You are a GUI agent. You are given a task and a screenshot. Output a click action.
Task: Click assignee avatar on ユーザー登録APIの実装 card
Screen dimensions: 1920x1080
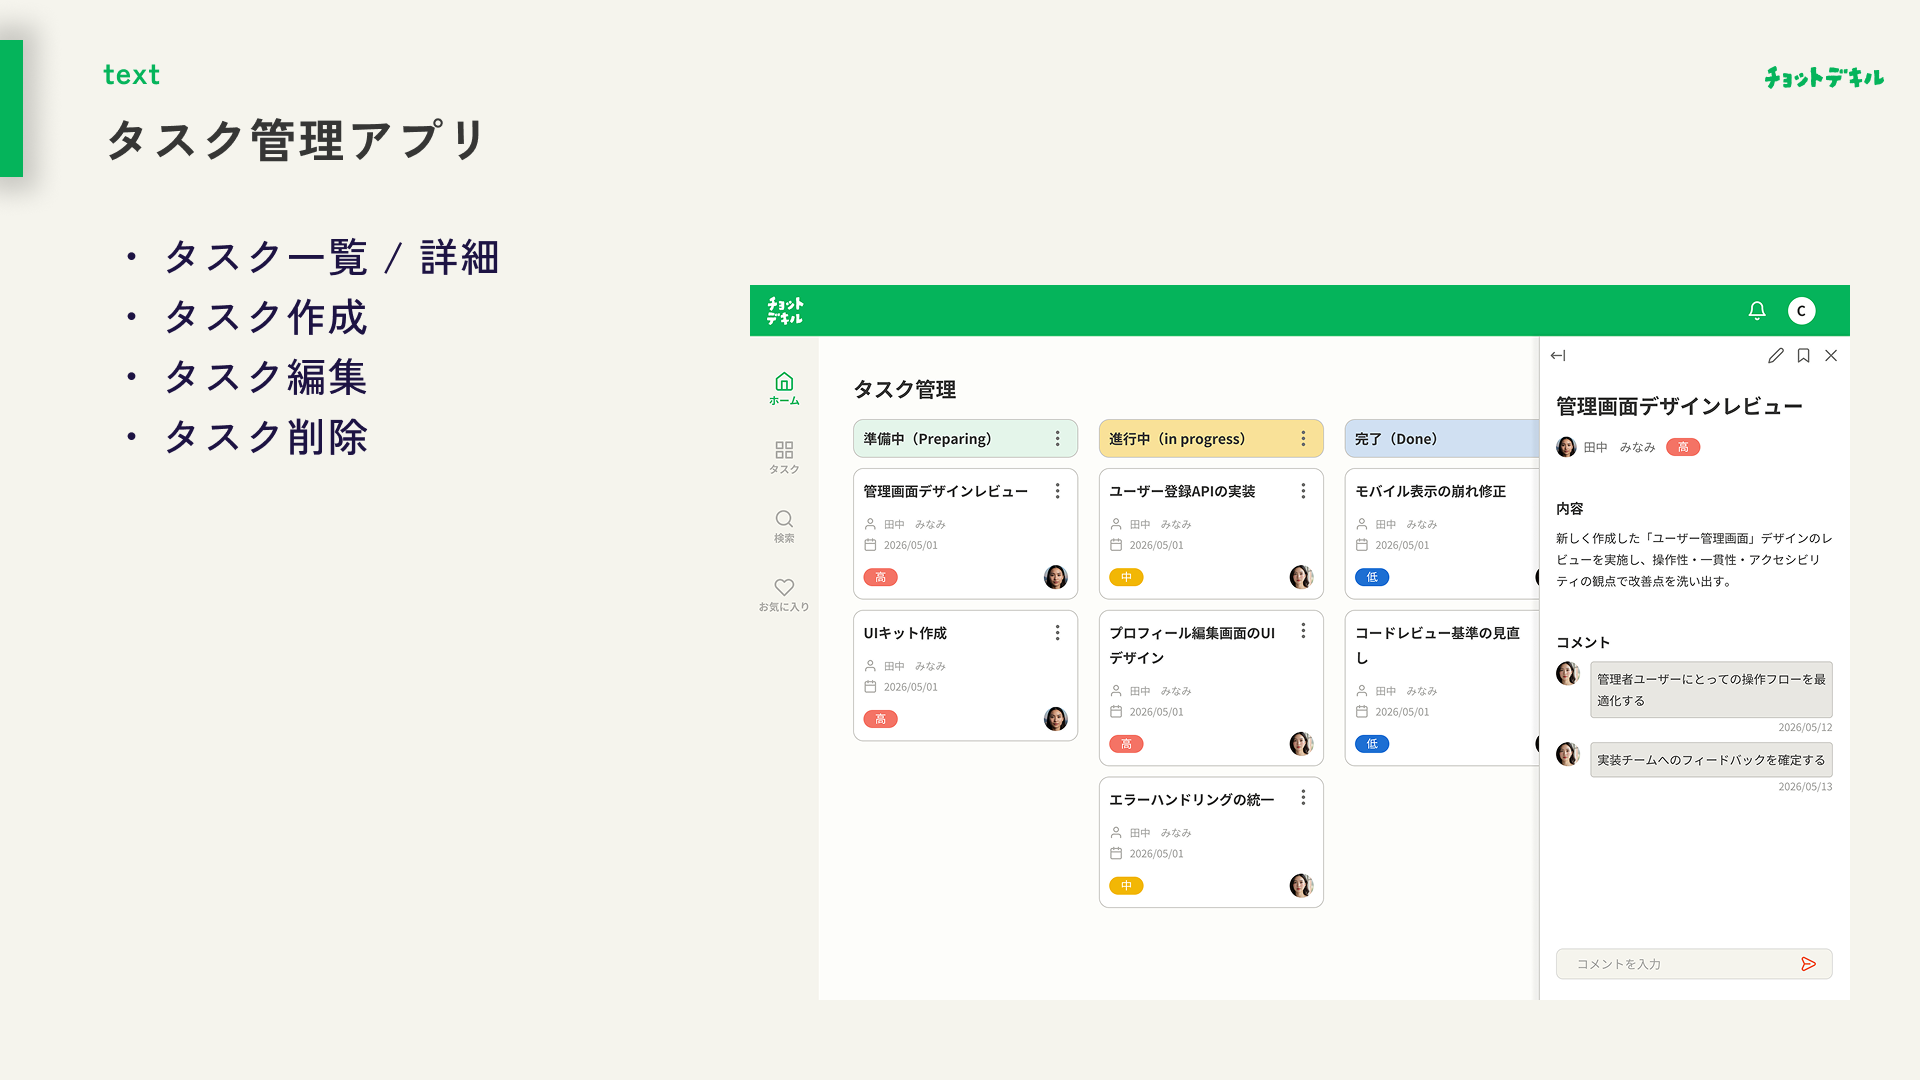point(1301,576)
